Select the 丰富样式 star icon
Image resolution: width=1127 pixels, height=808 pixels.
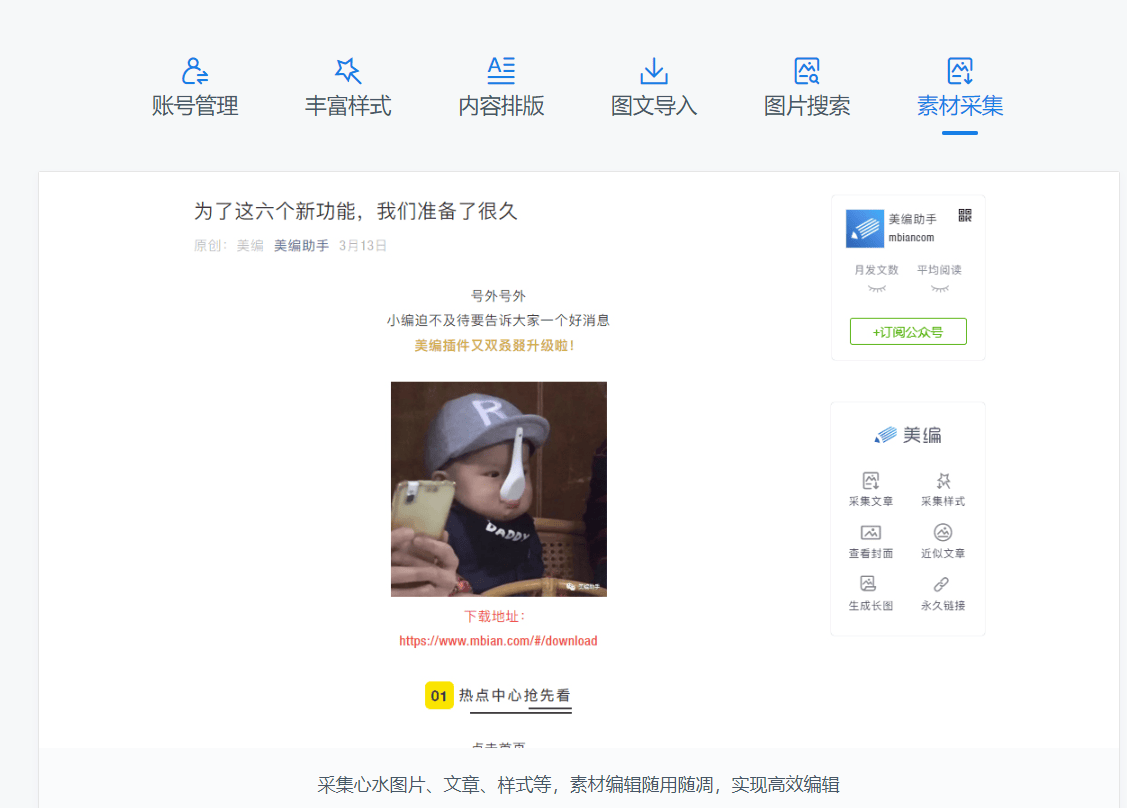point(348,71)
